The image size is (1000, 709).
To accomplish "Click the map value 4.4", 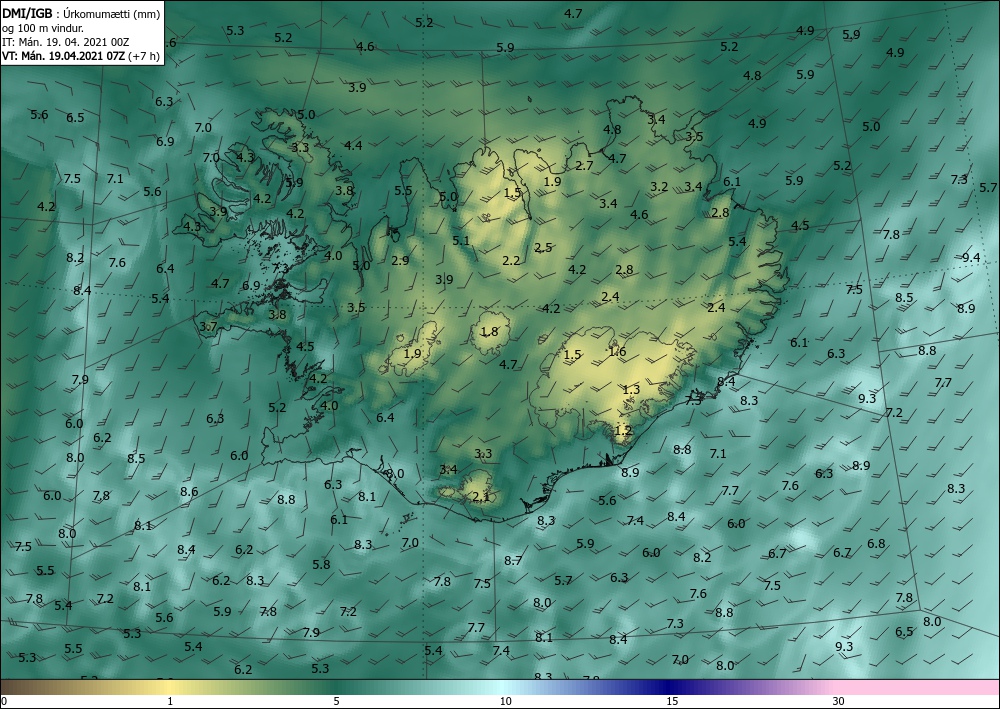I will coord(353,146).
